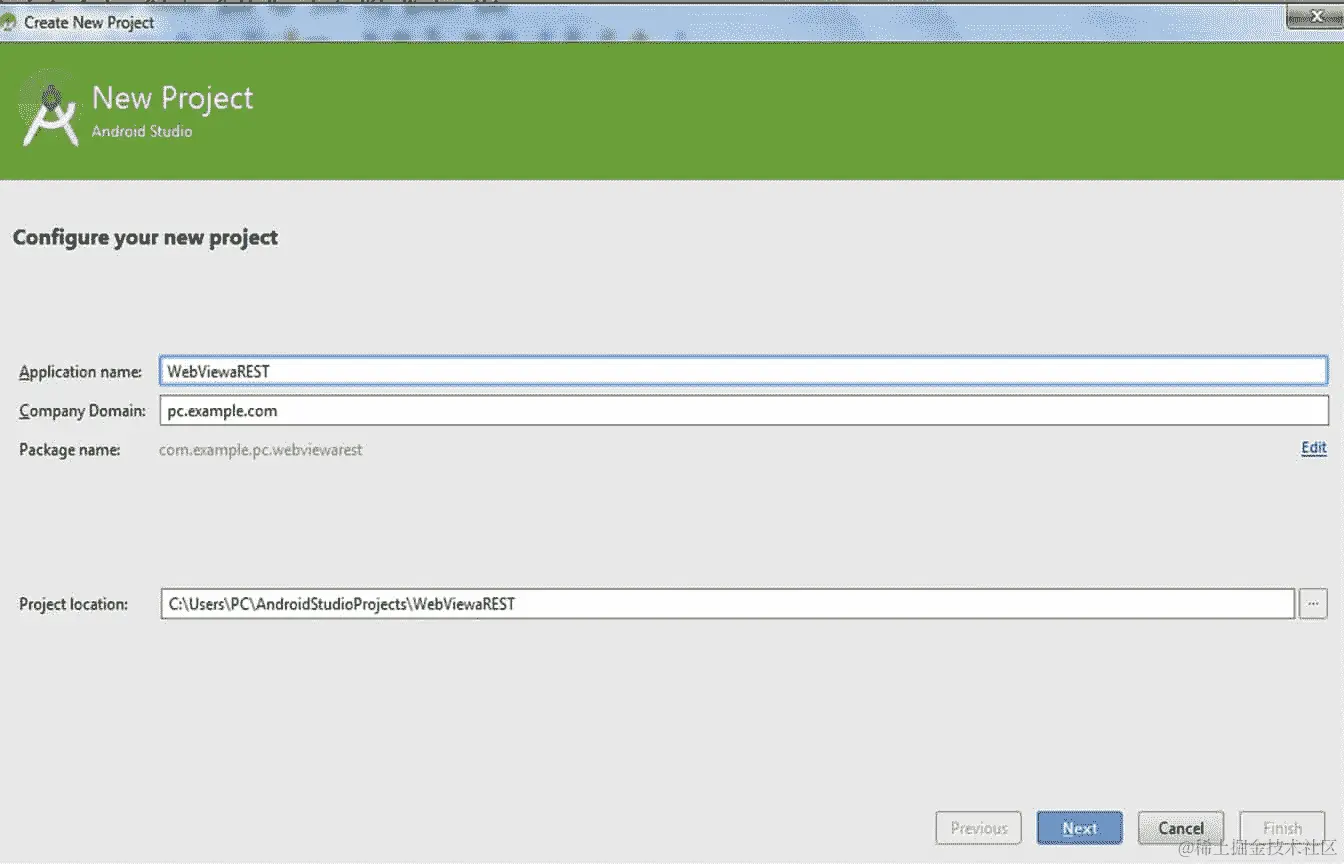Click the Previous button
Image resolution: width=1344 pixels, height=864 pixels.
(978, 827)
